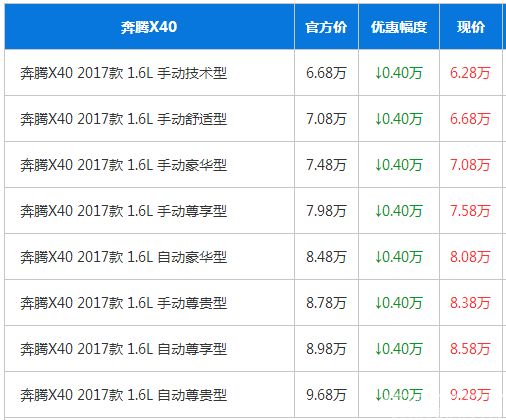The image size is (506, 420).
Task: Click the discount ↓0.40万 beside 7.08万 official price
Action: 399,119
